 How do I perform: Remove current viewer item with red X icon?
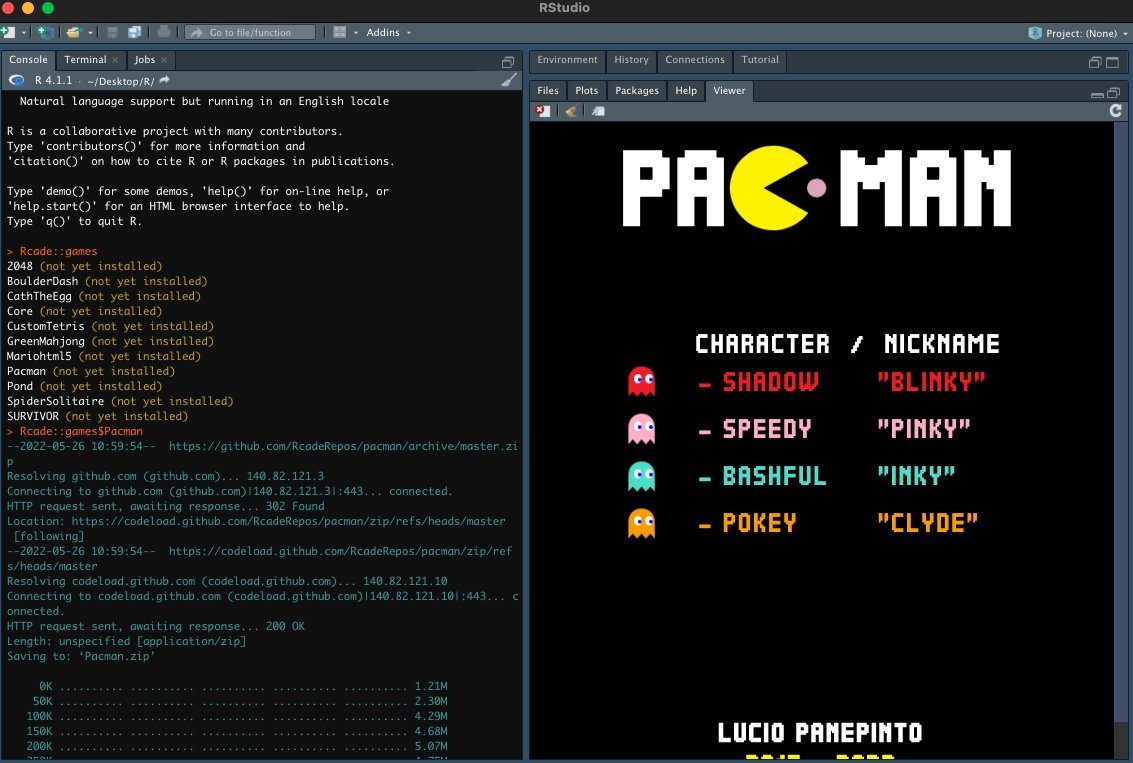click(543, 111)
